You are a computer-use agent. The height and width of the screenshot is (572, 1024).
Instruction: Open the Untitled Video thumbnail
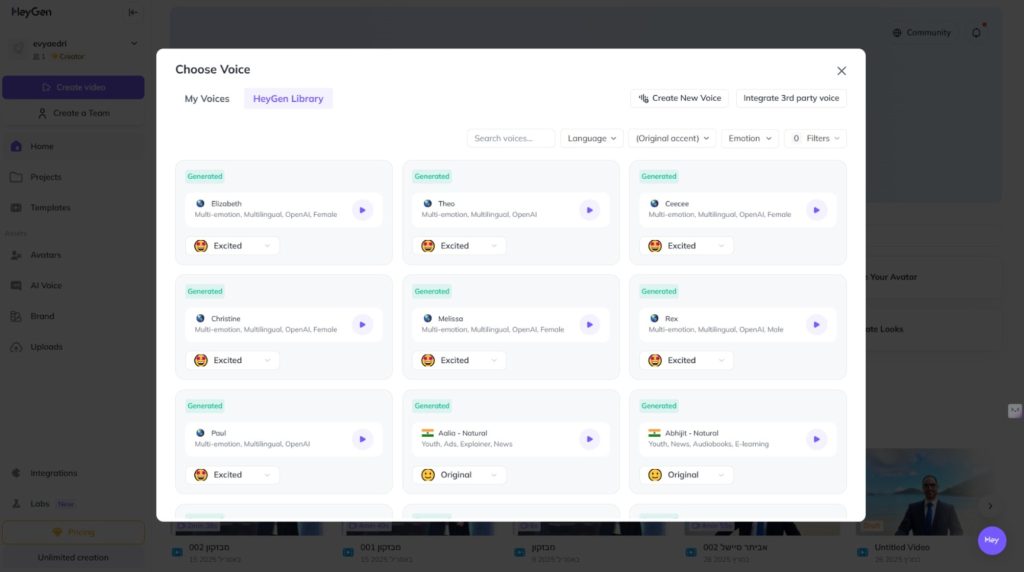pyautogui.click(x=926, y=492)
